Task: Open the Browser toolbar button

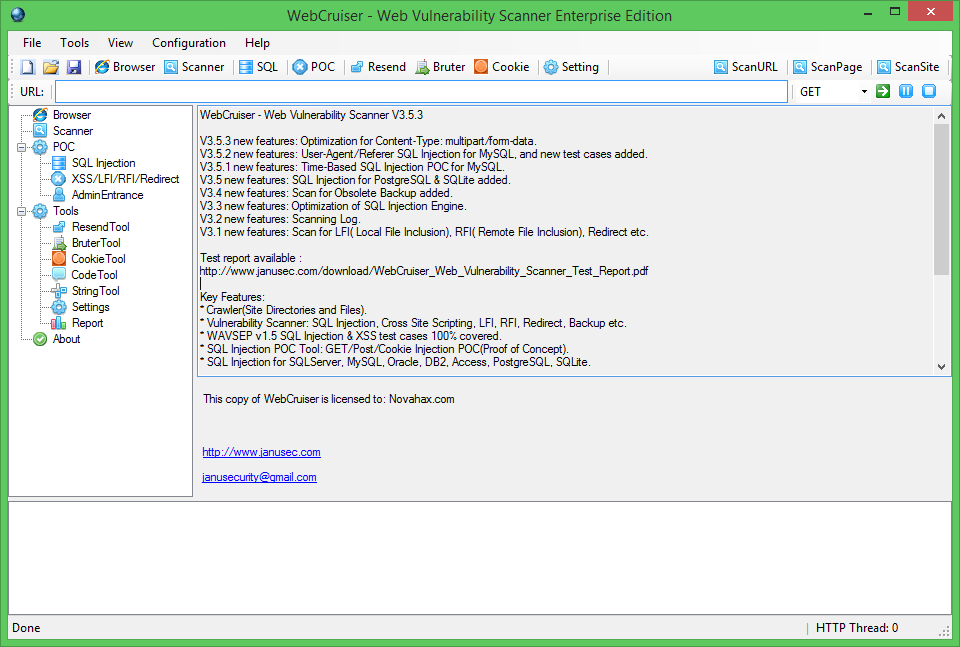Action: click(x=125, y=67)
